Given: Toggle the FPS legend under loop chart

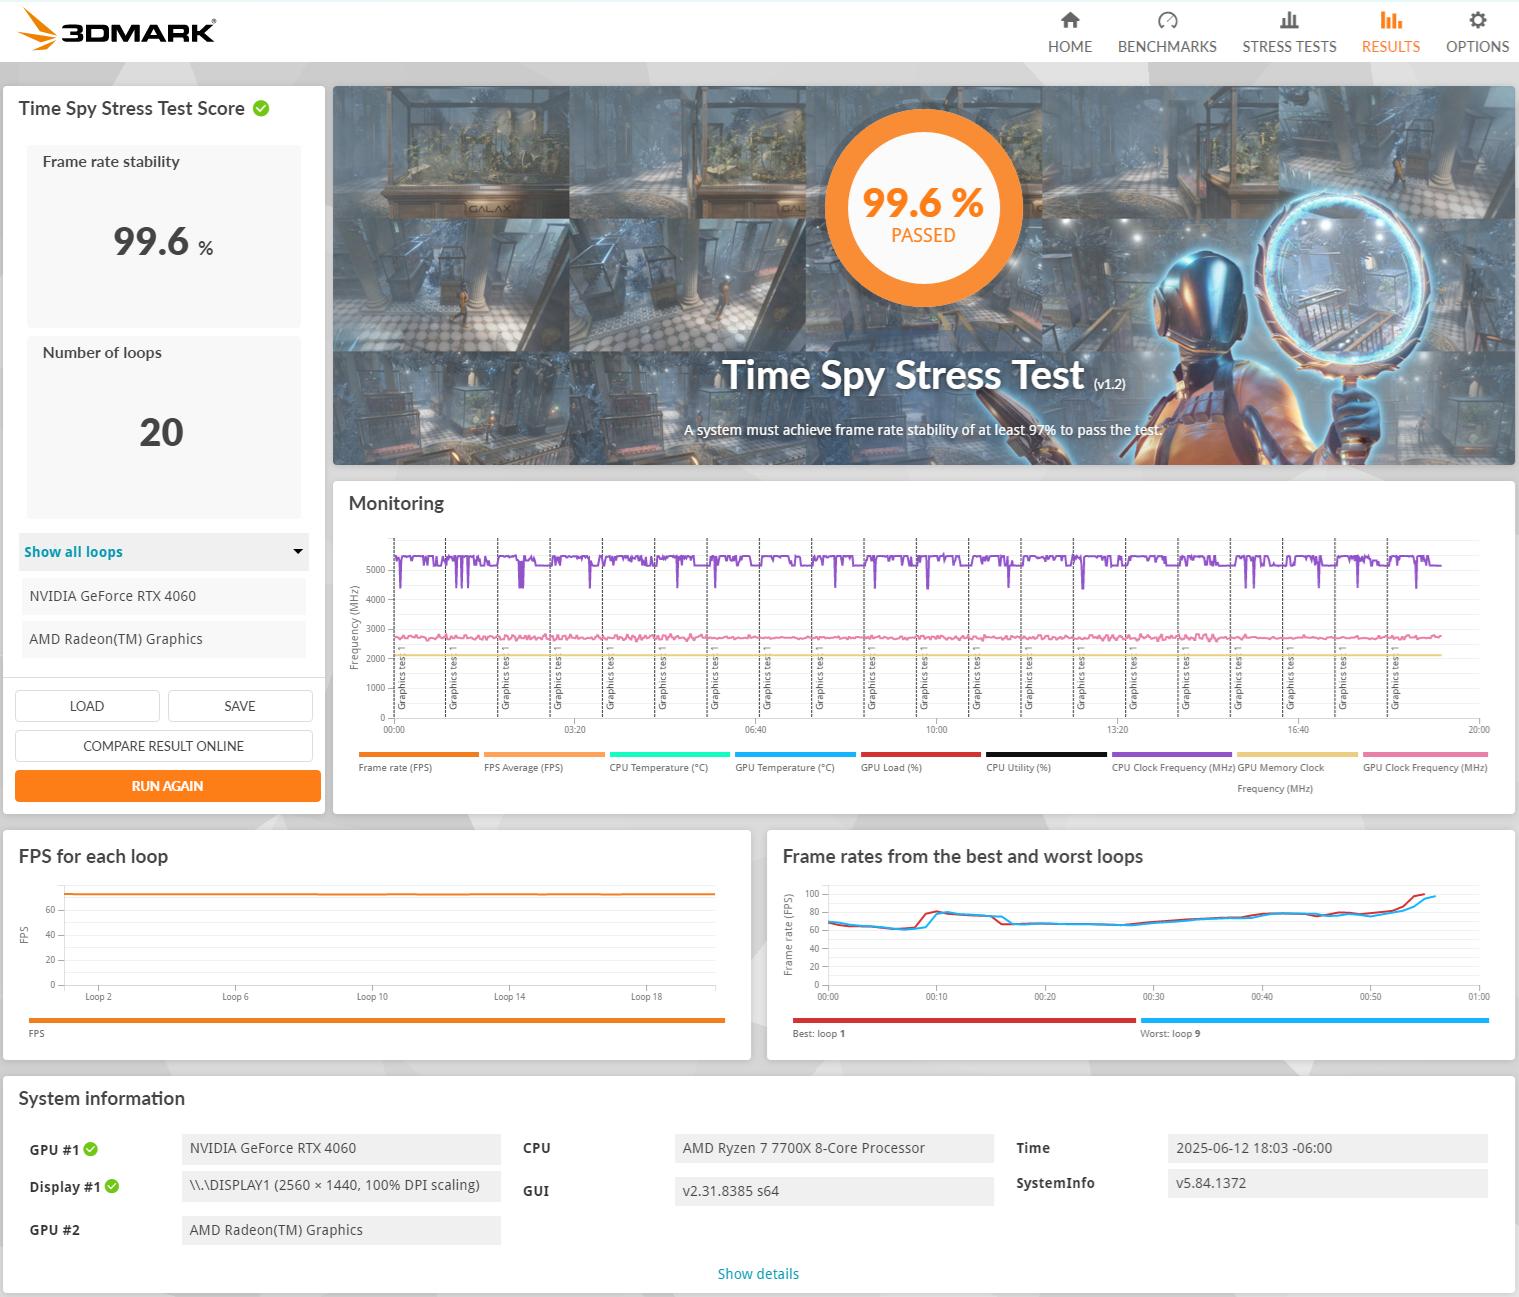Looking at the screenshot, I should [377, 1020].
